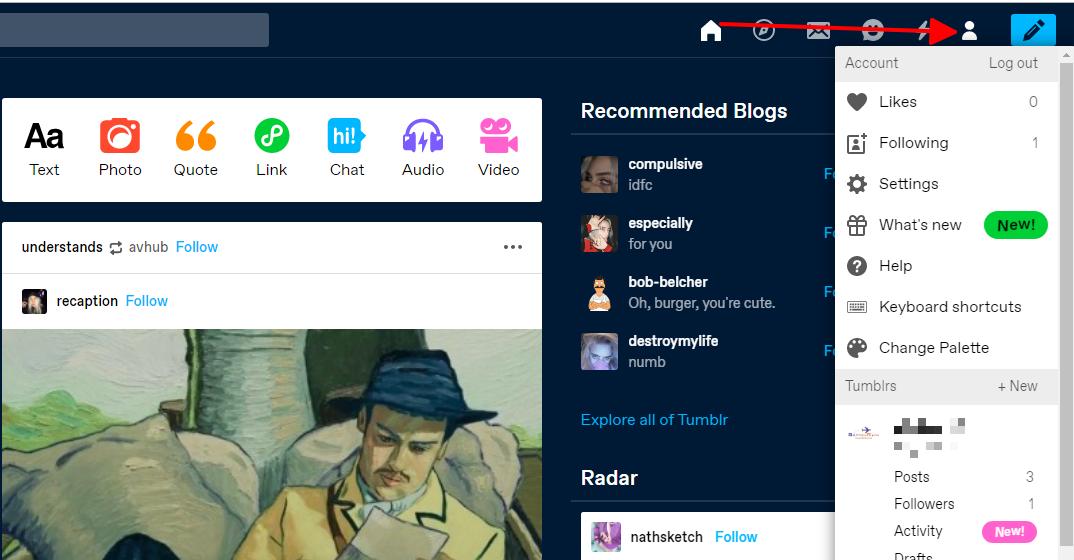Open Help in the account menu
Image resolution: width=1074 pixels, height=560 pixels.
click(947, 266)
